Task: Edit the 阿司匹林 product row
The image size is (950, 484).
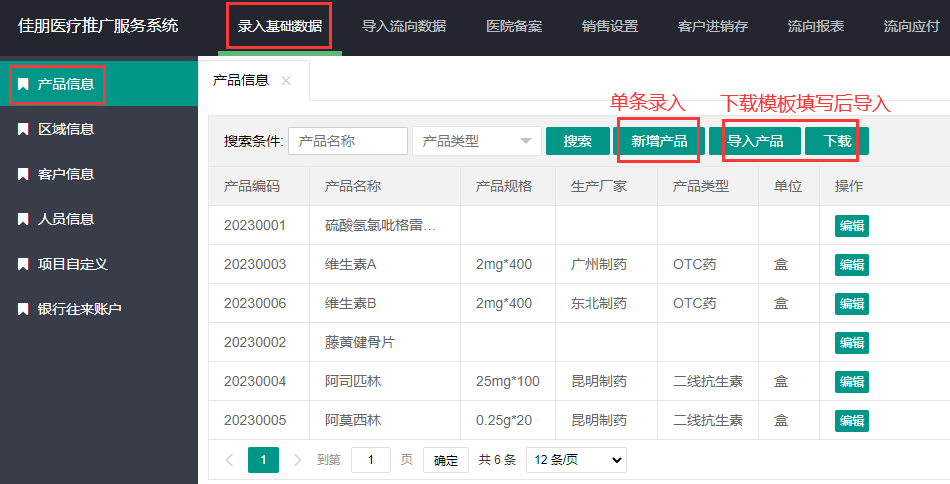Action: tap(851, 382)
